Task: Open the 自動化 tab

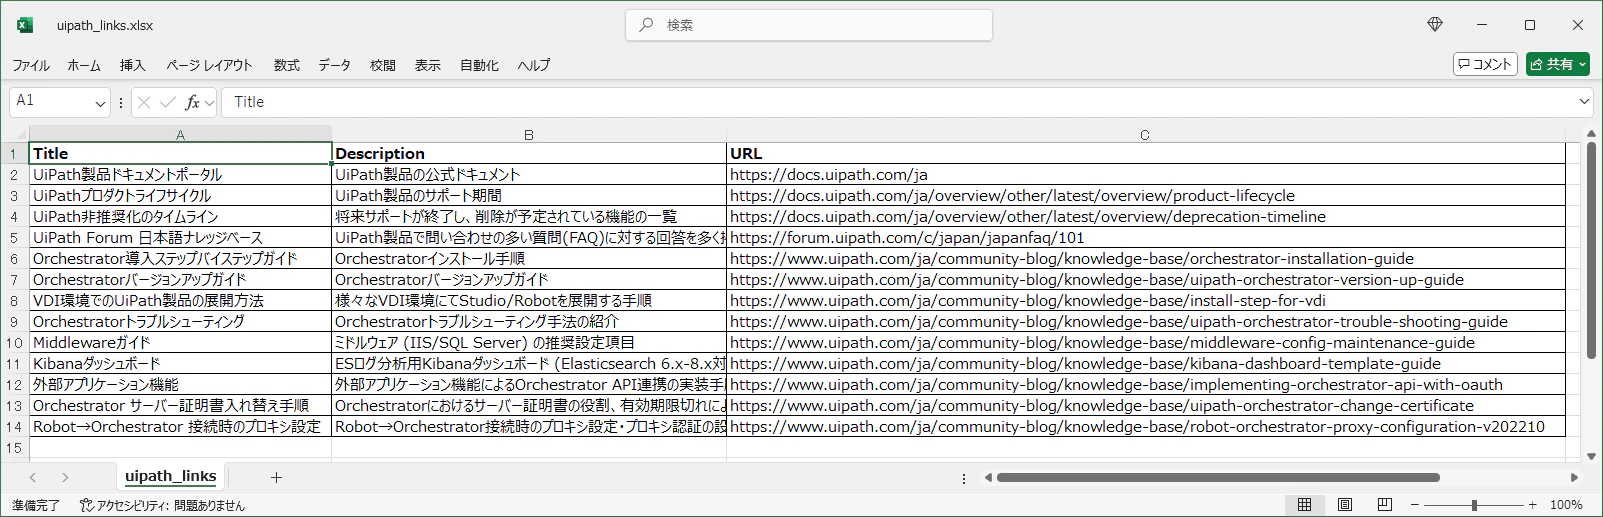Action: pyautogui.click(x=479, y=65)
